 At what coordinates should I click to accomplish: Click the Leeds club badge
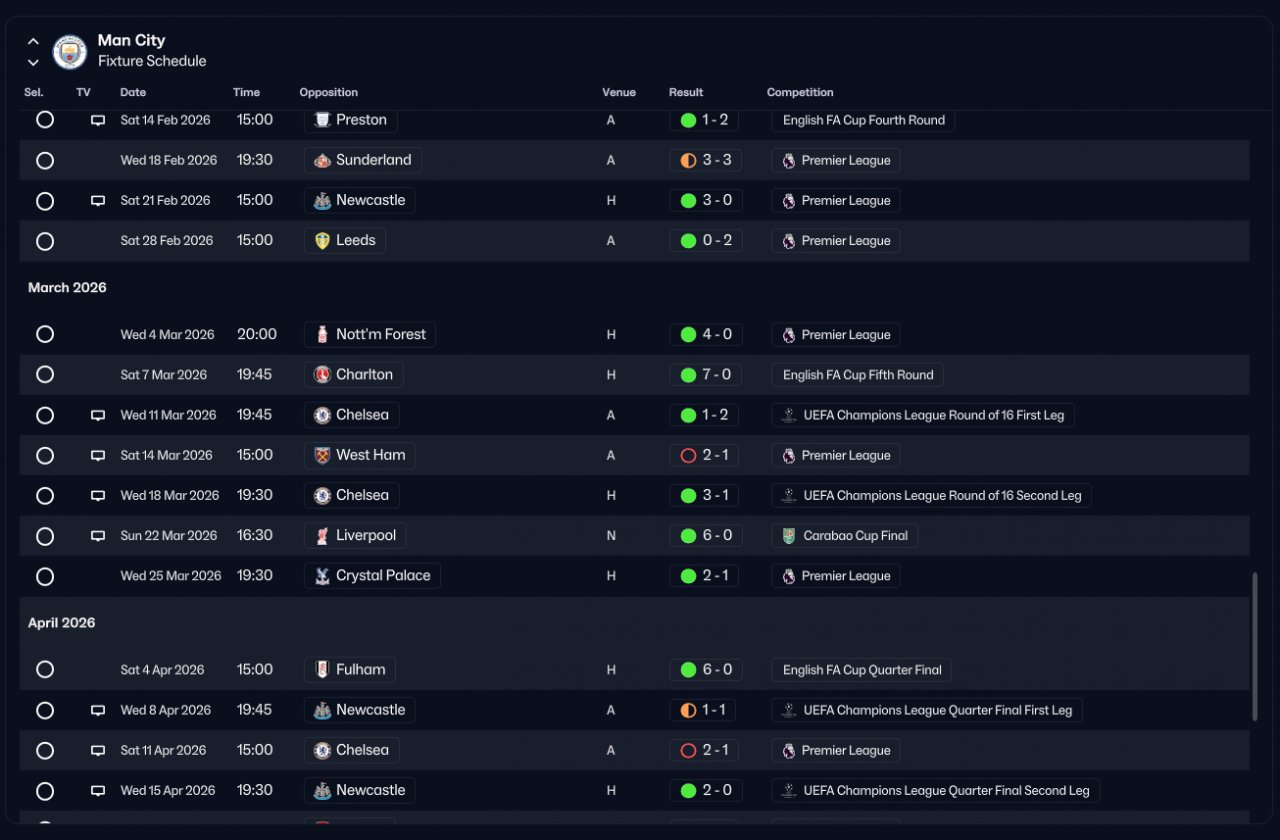(322, 241)
